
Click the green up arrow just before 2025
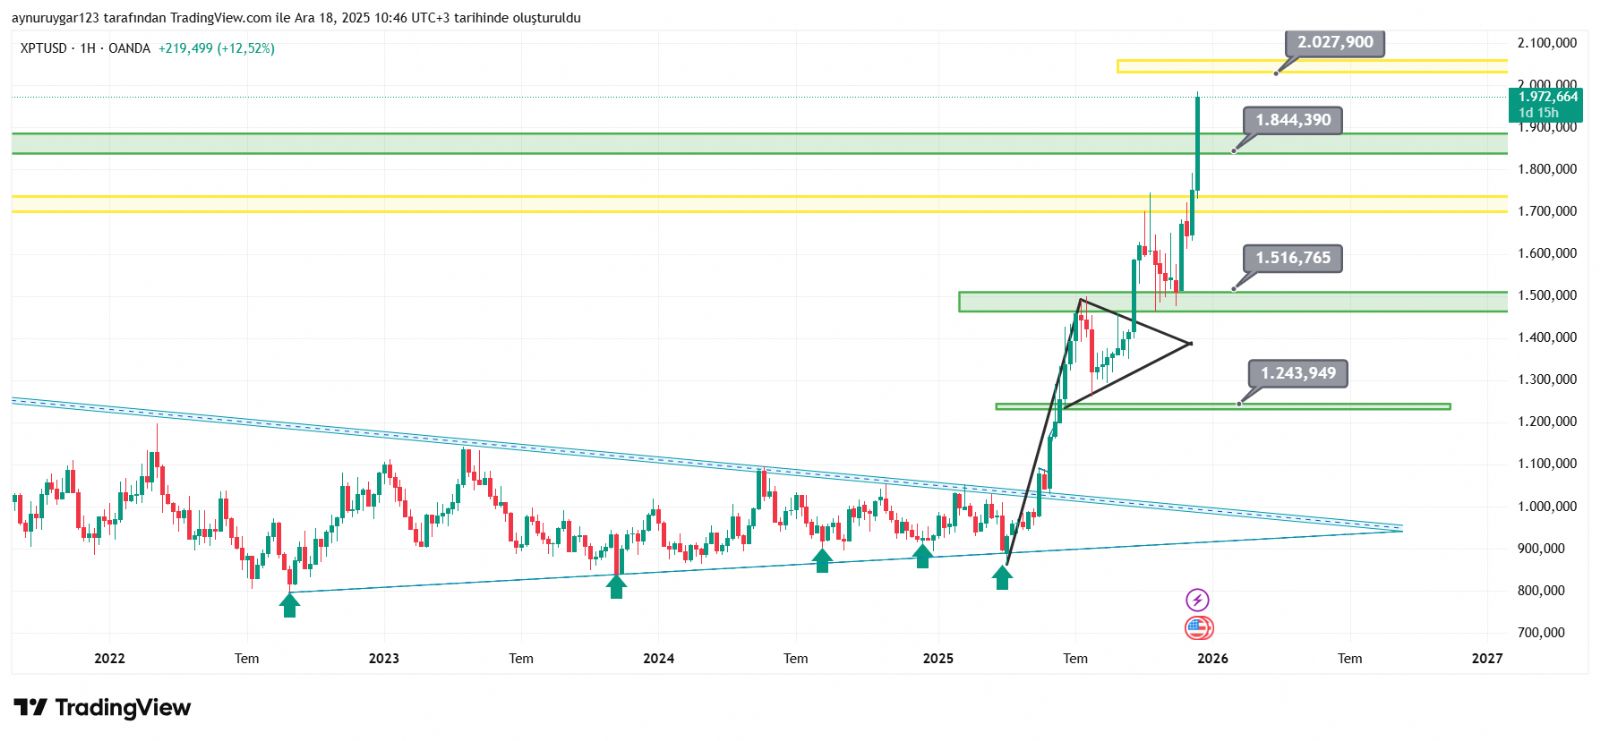click(x=922, y=556)
